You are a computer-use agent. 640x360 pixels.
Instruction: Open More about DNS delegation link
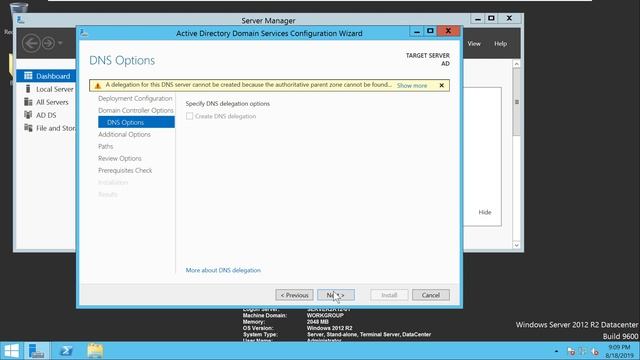tap(223, 270)
